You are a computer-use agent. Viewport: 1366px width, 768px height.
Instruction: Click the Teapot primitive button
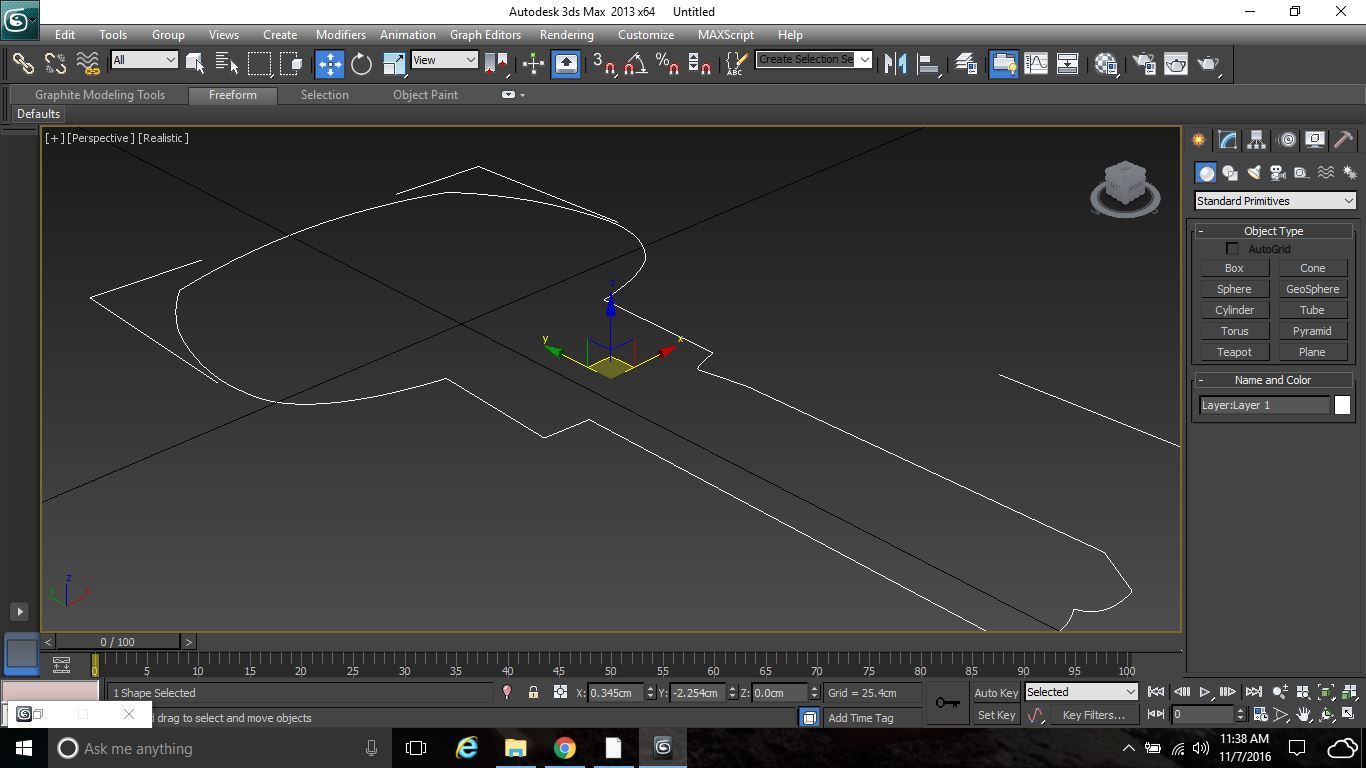(1234, 352)
